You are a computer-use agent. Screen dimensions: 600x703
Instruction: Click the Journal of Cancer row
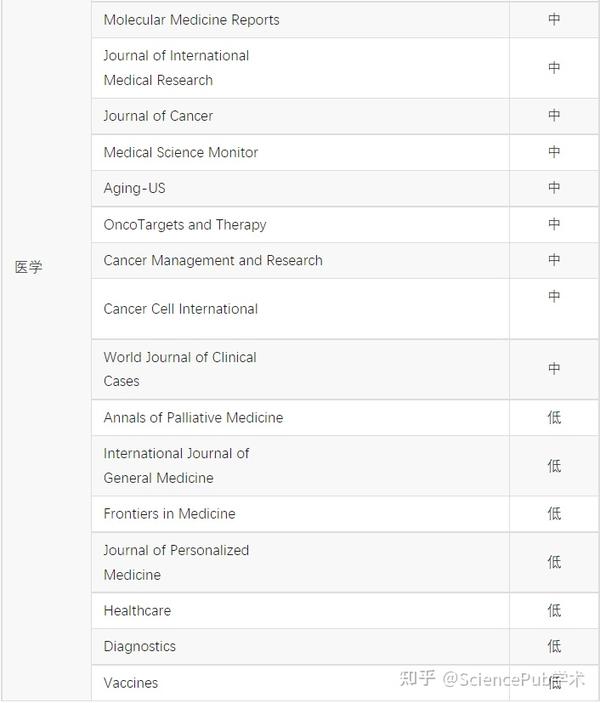coord(158,116)
